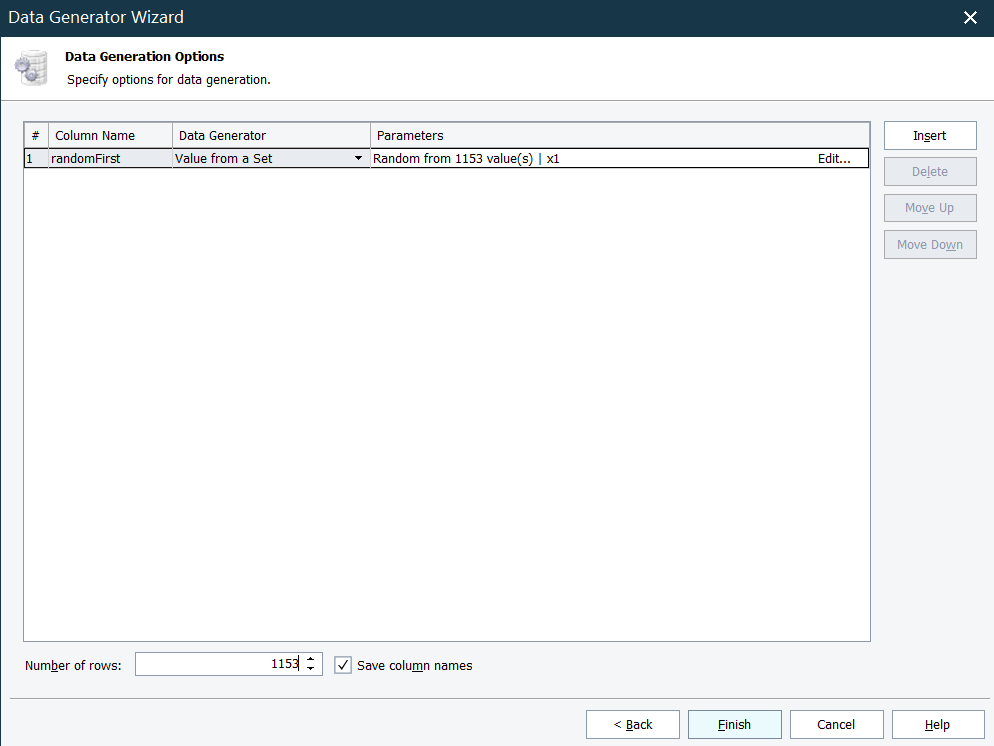Click the Column Name header

(110, 135)
